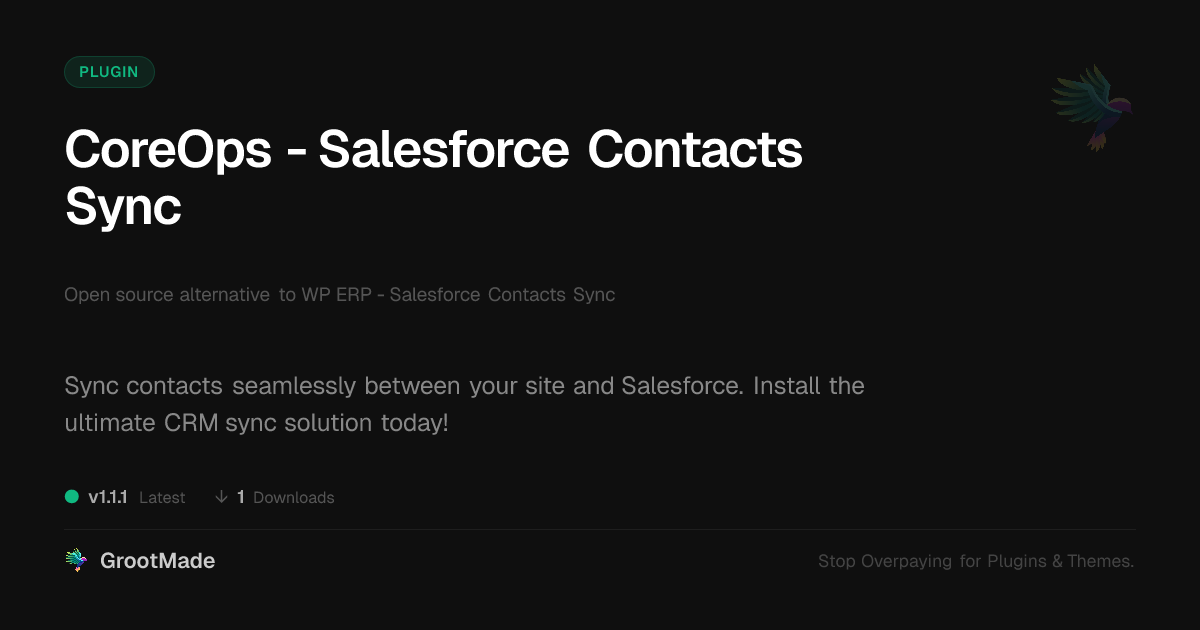Click the download arrow icon

[x=221, y=497]
